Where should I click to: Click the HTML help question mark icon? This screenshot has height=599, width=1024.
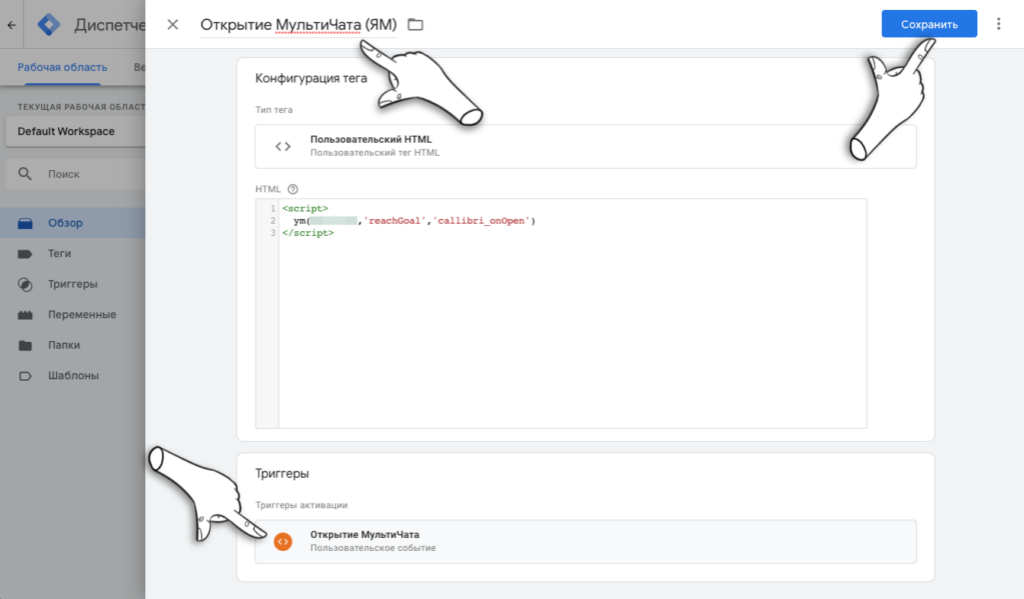[293, 188]
